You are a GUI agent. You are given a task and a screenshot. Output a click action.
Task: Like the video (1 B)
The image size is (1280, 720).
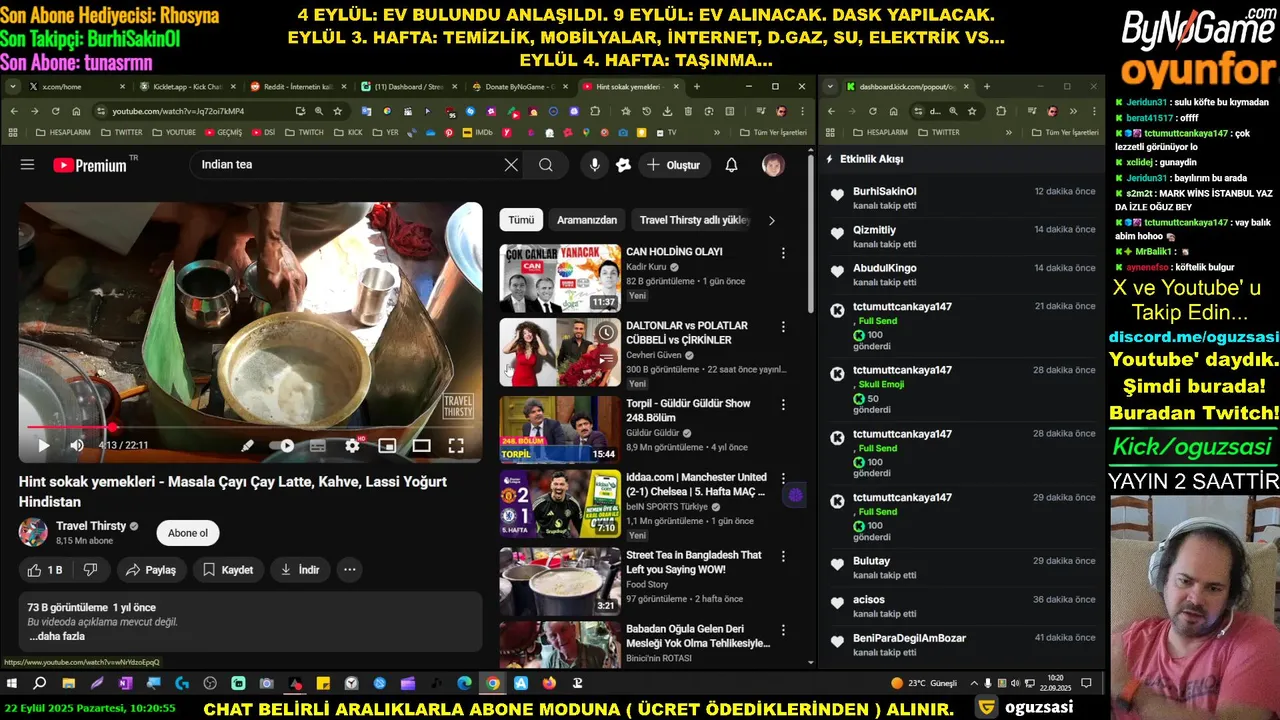point(43,570)
